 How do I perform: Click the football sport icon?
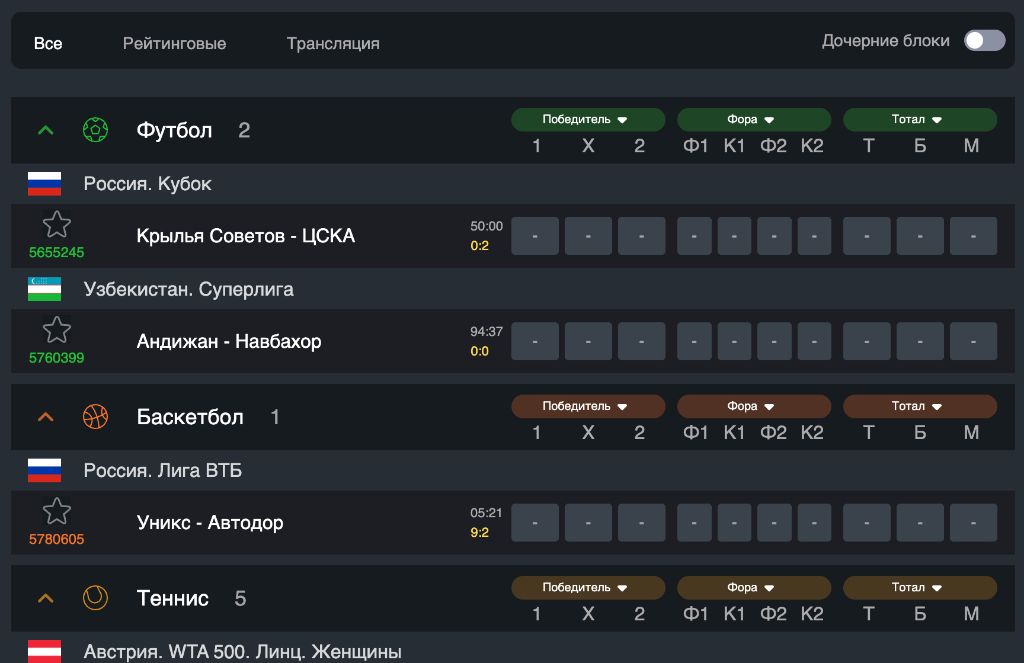click(95, 130)
